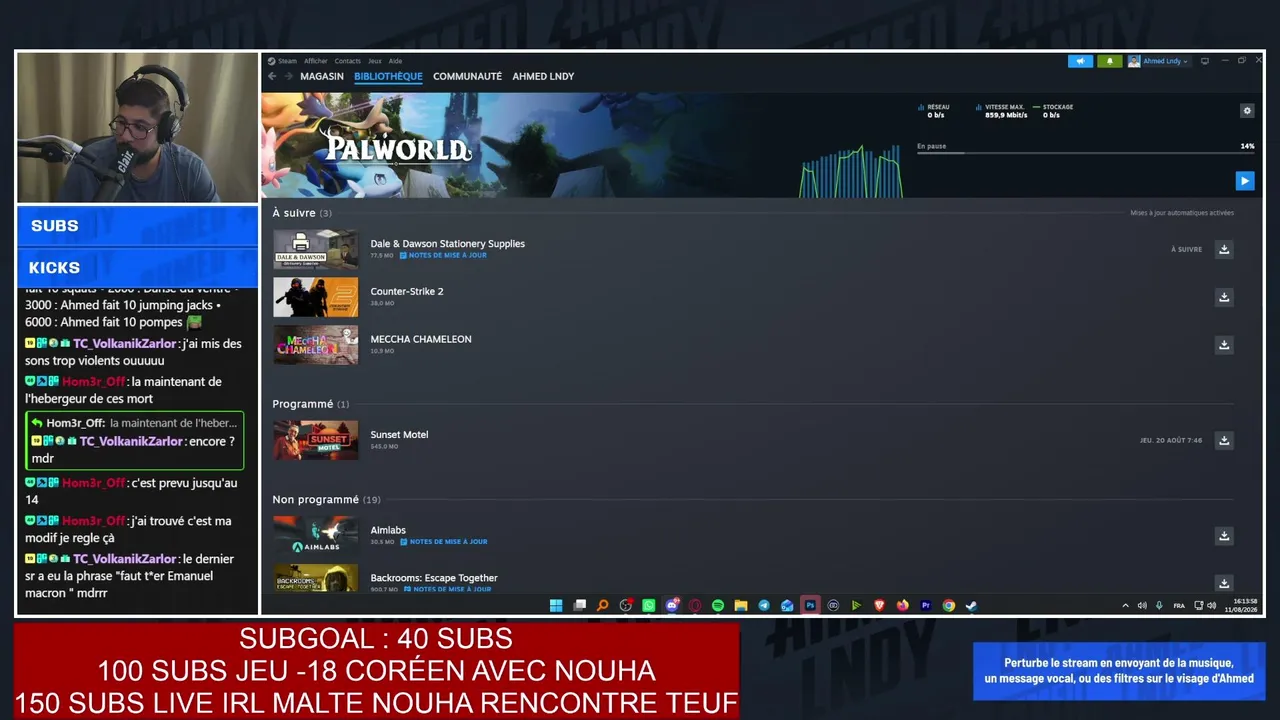Open Premiere Pro from the taskbar

(x=926, y=605)
